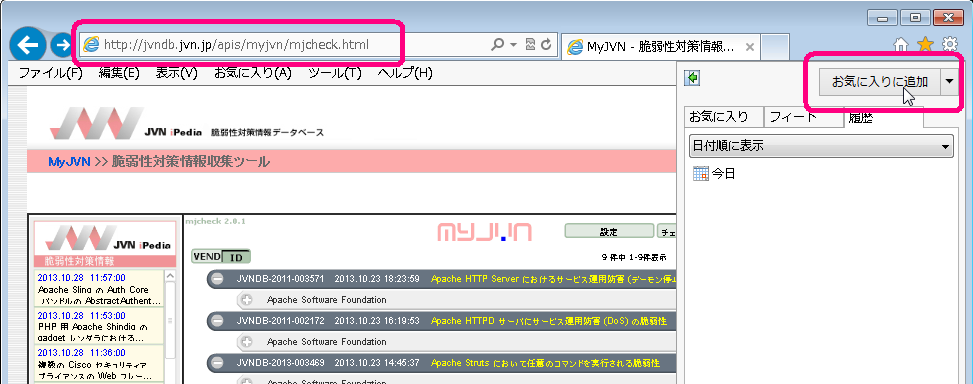Select the VEND toggle option
973x384 pixels.
click(x=206, y=257)
